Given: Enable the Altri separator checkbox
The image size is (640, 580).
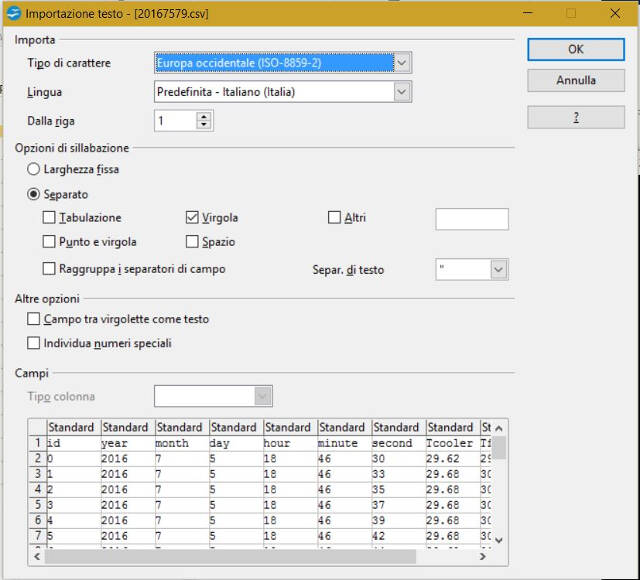Looking at the screenshot, I should point(334,217).
